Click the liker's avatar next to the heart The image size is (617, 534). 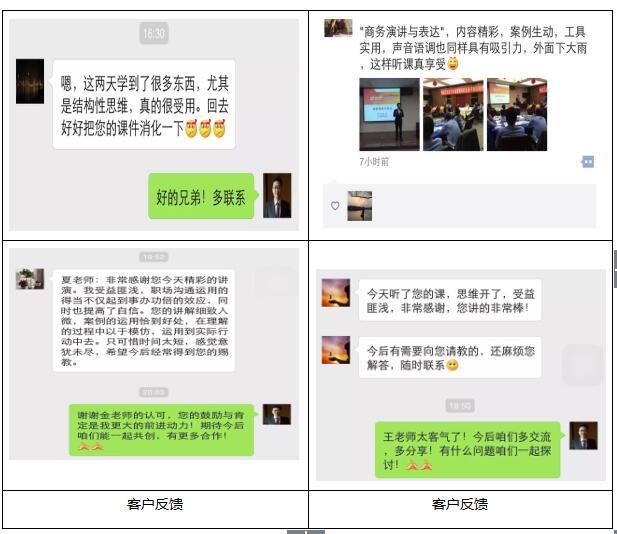coord(360,205)
